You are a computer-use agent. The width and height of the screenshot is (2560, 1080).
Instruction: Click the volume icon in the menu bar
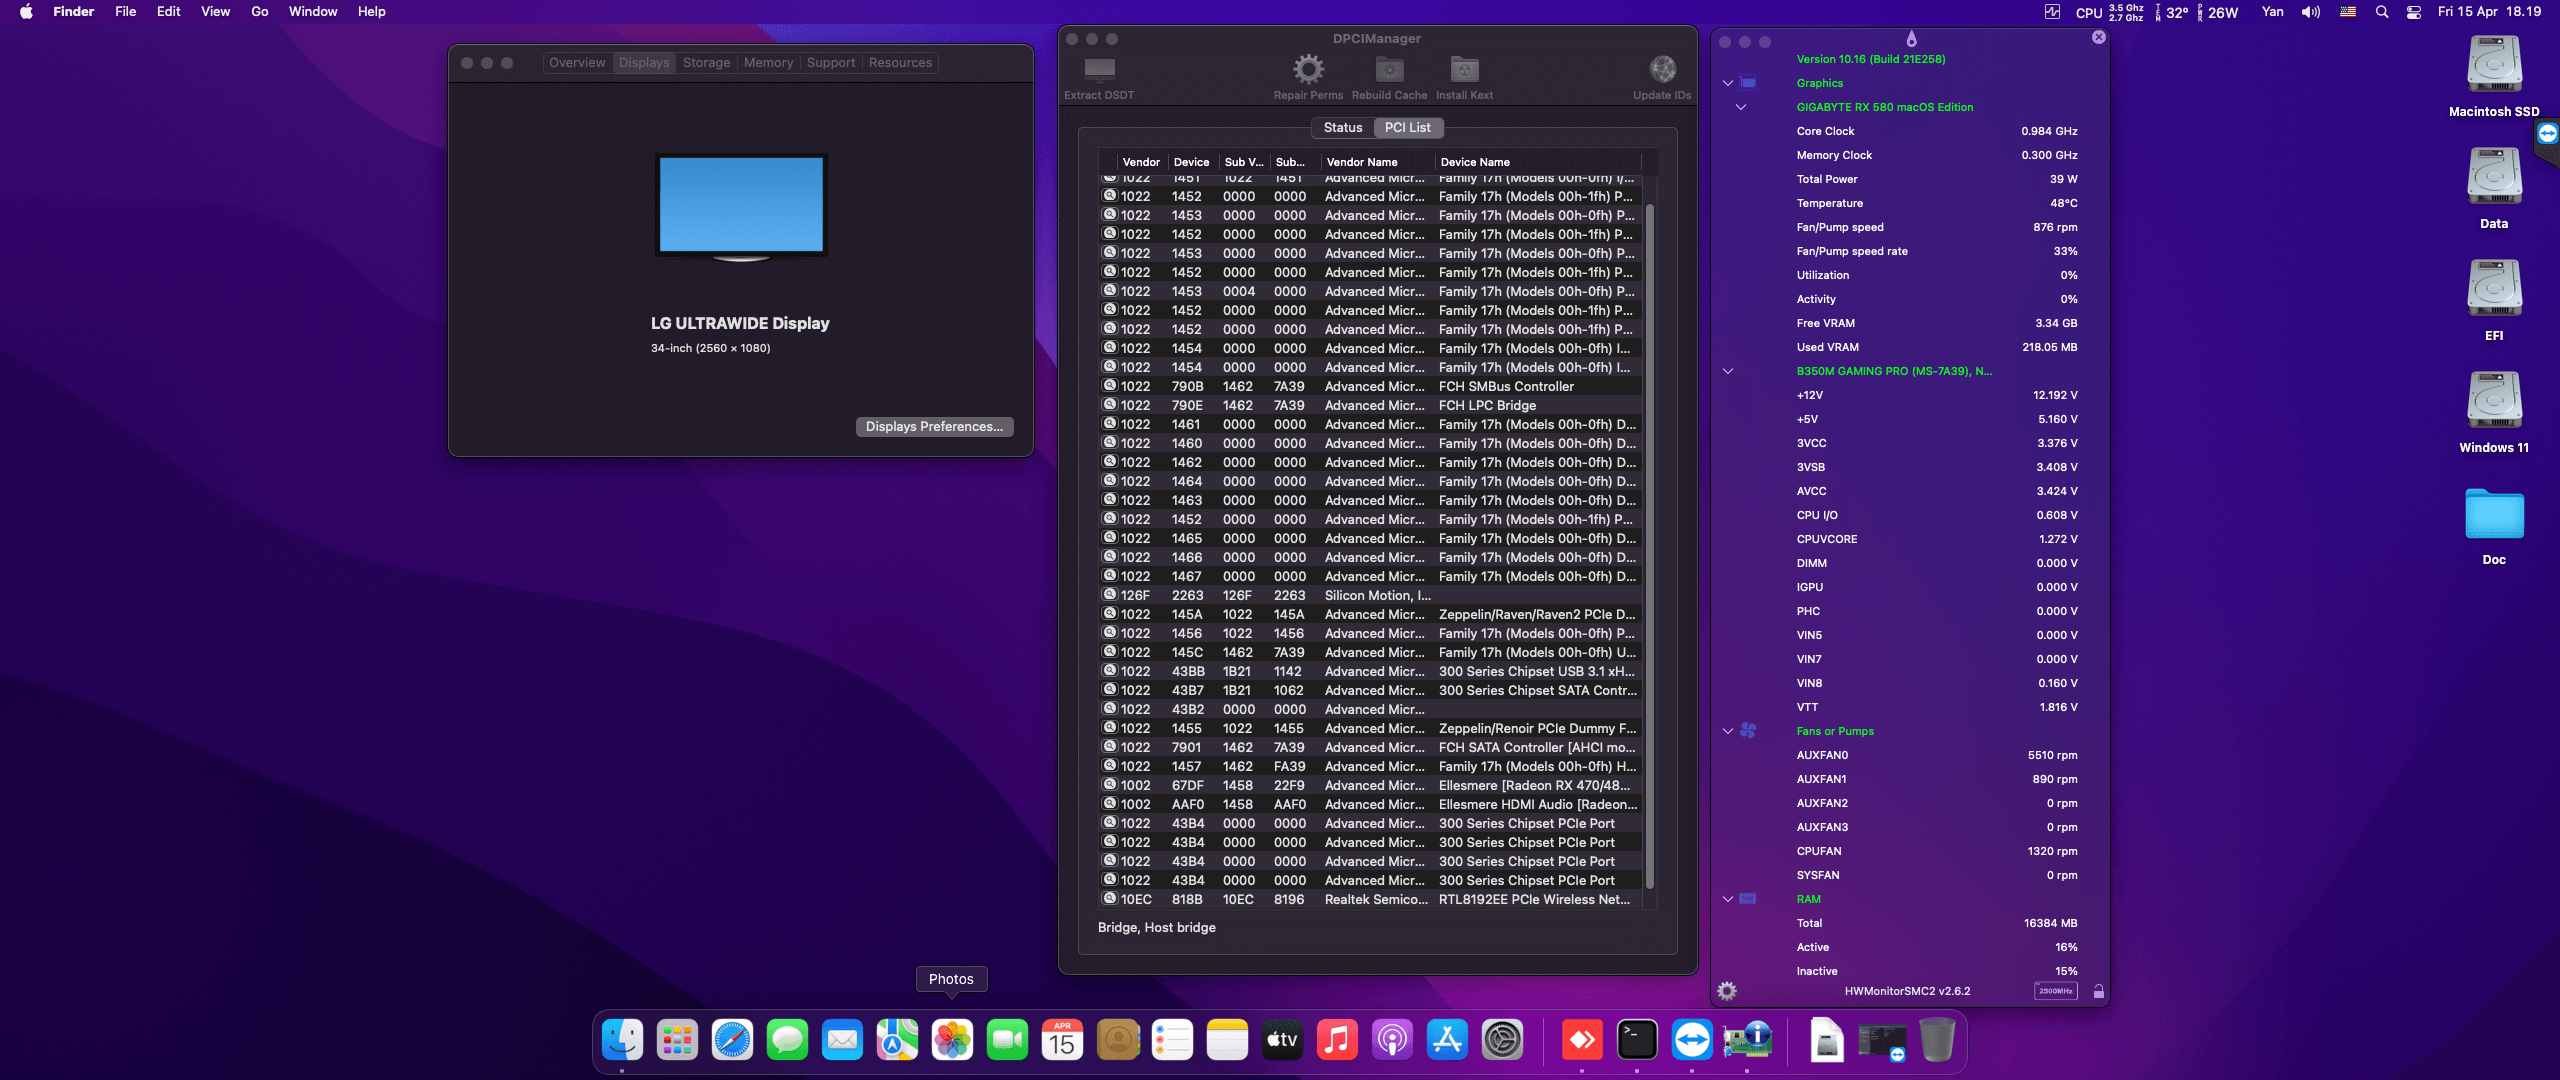point(2310,12)
